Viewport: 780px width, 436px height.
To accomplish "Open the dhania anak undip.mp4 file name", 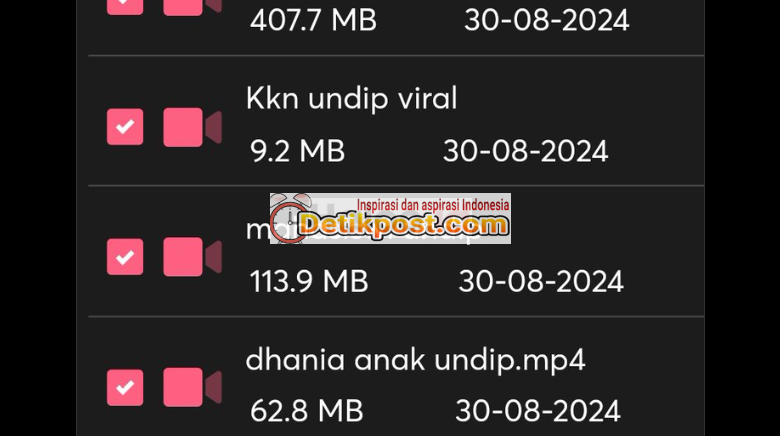I will tap(415, 359).
